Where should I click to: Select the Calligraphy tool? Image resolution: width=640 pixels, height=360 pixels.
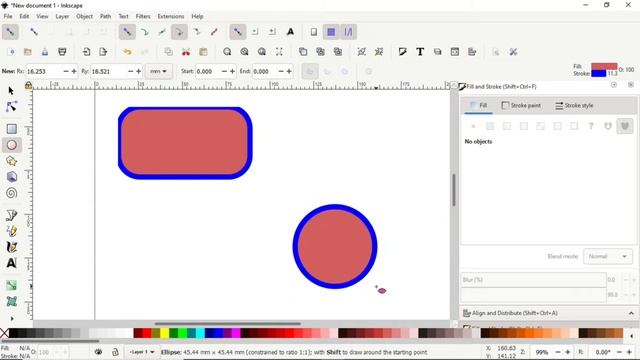point(11,247)
